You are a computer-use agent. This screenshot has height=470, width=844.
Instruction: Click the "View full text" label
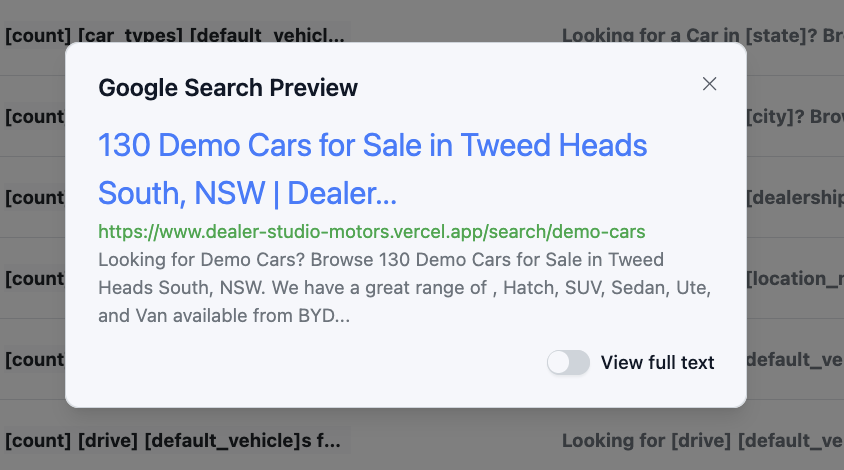click(x=657, y=362)
